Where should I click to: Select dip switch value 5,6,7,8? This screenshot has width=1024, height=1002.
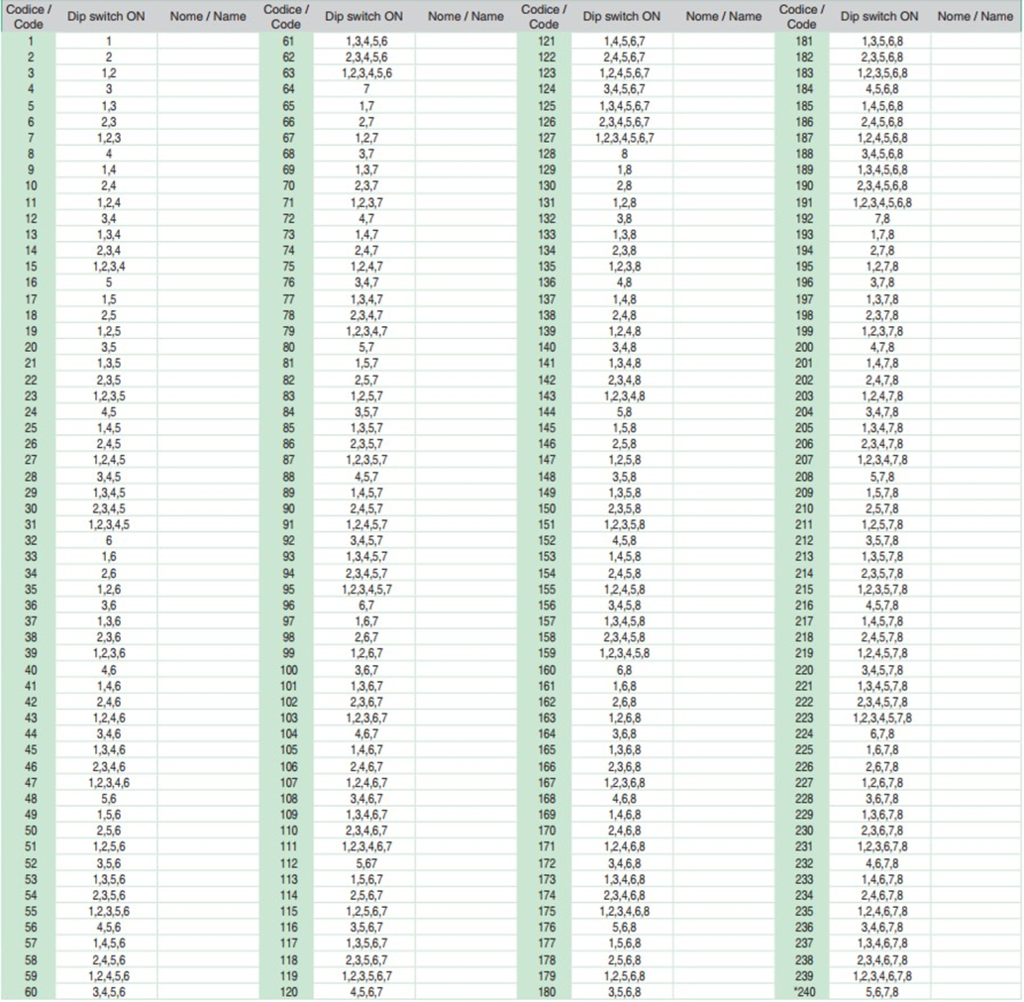point(881,991)
